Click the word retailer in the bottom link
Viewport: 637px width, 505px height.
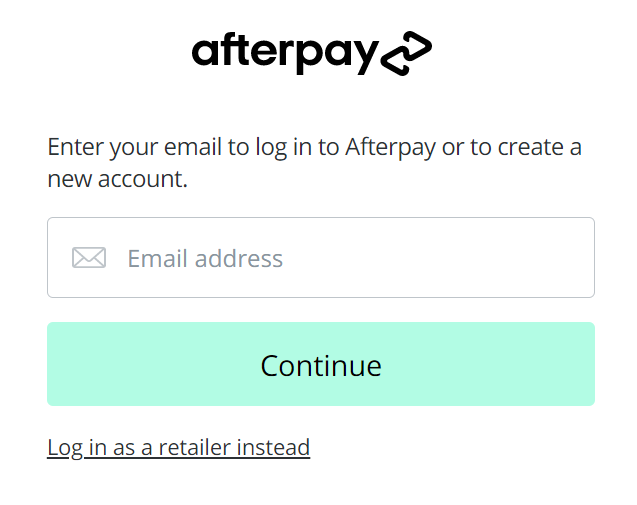coord(195,447)
